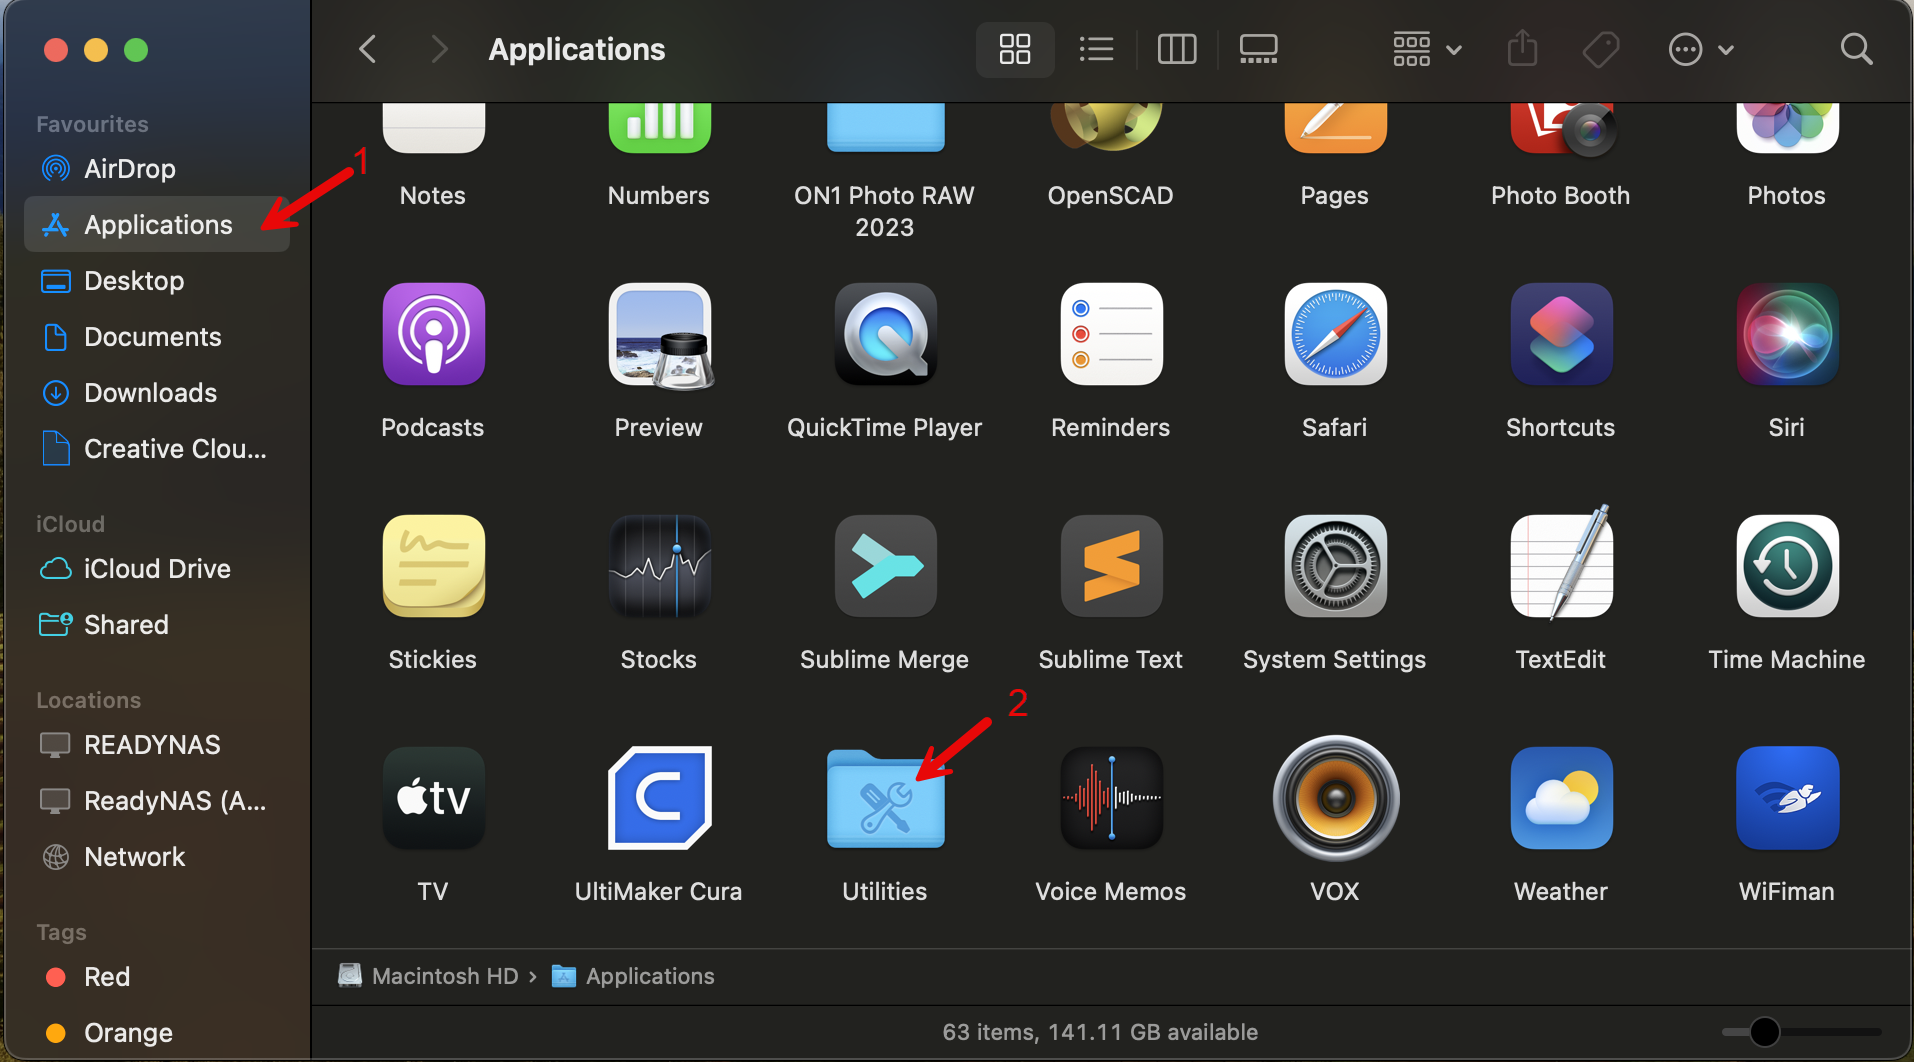Image resolution: width=1914 pixels, height=1062 pixels.
Task: Adjust the icon size slider
Action: coord(1765,1031)
